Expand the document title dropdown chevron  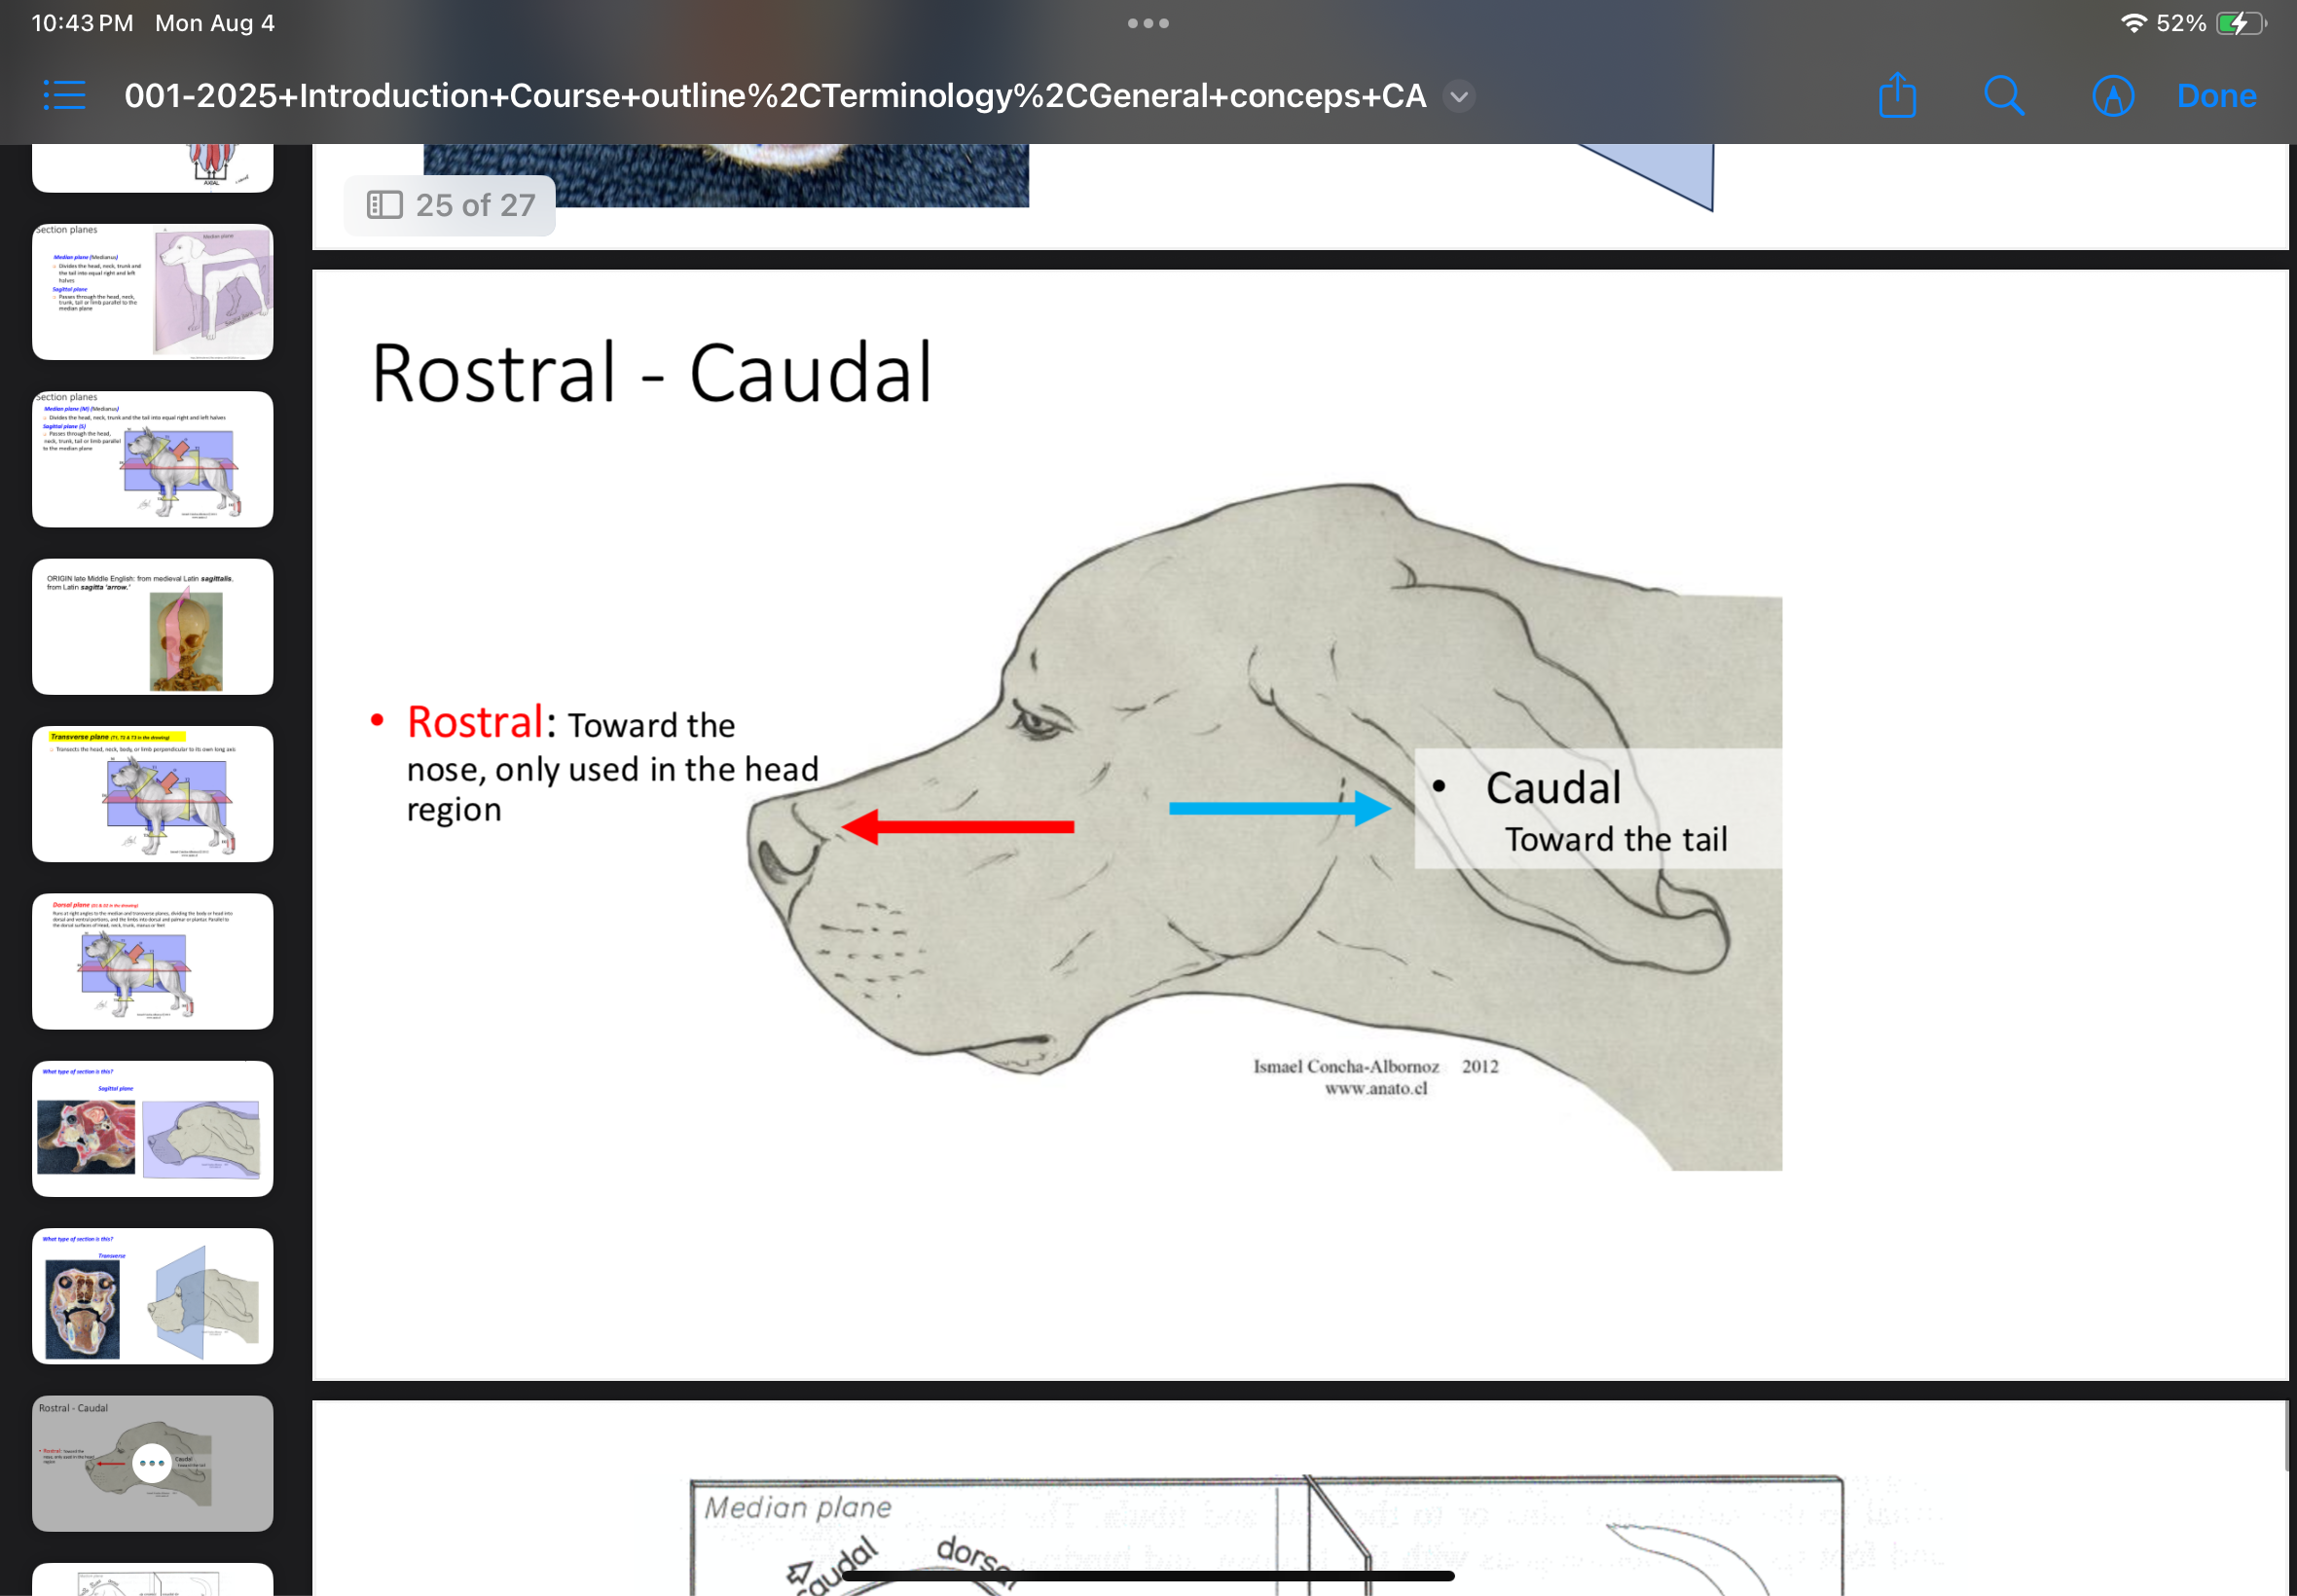(1459, 97)
